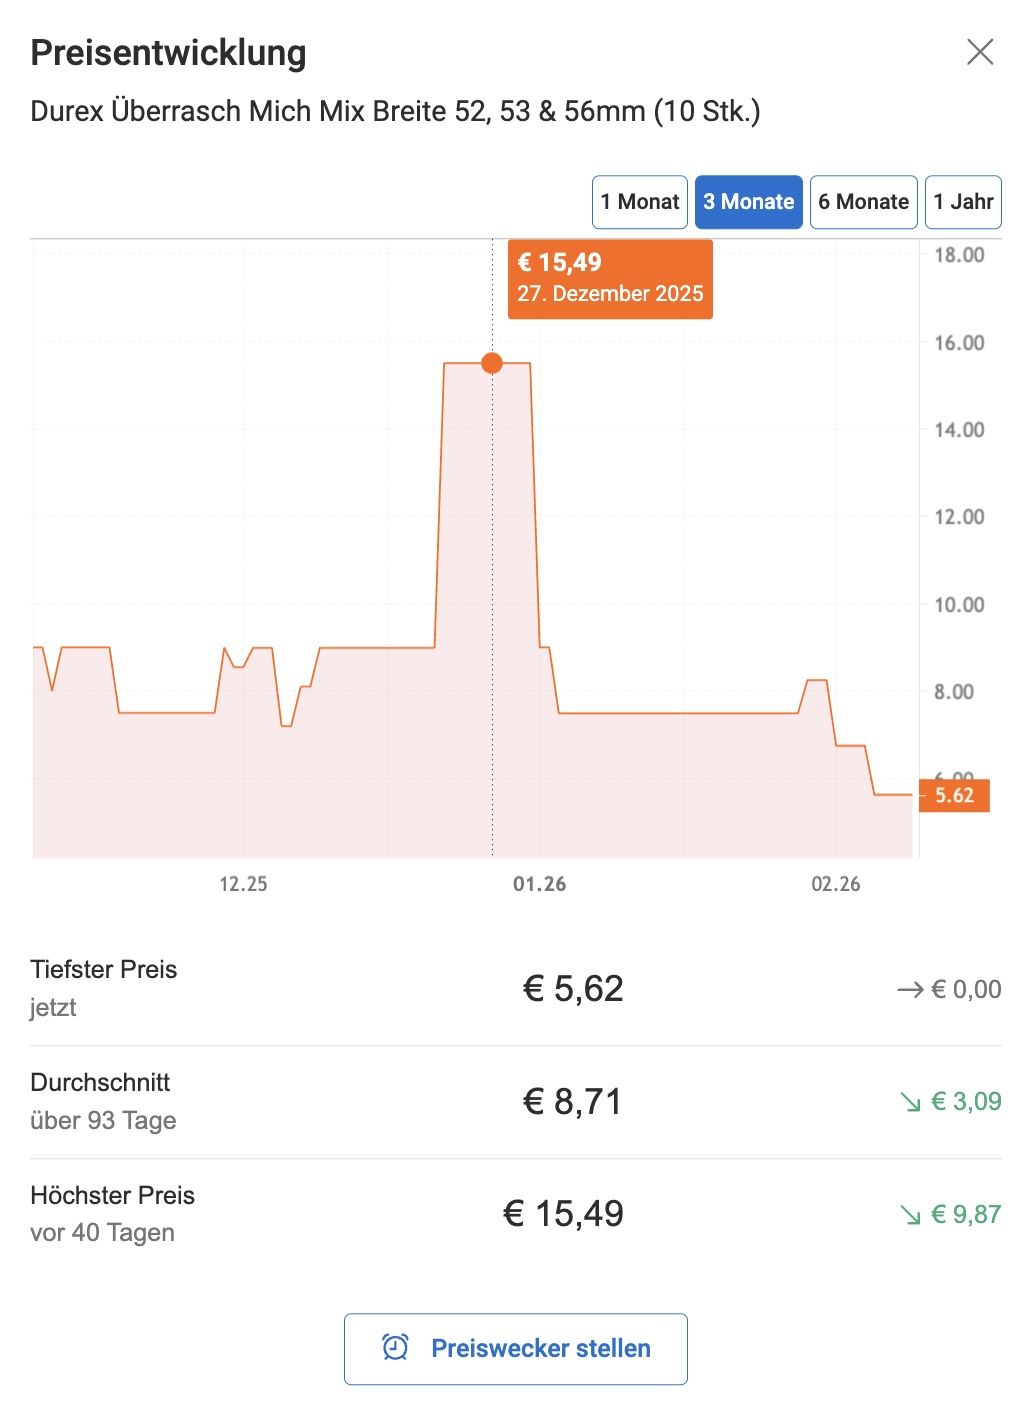Viewport: 1036px width, 1412px height.
Task: Select the 3 Monate range tab
Action: [748, 202]
